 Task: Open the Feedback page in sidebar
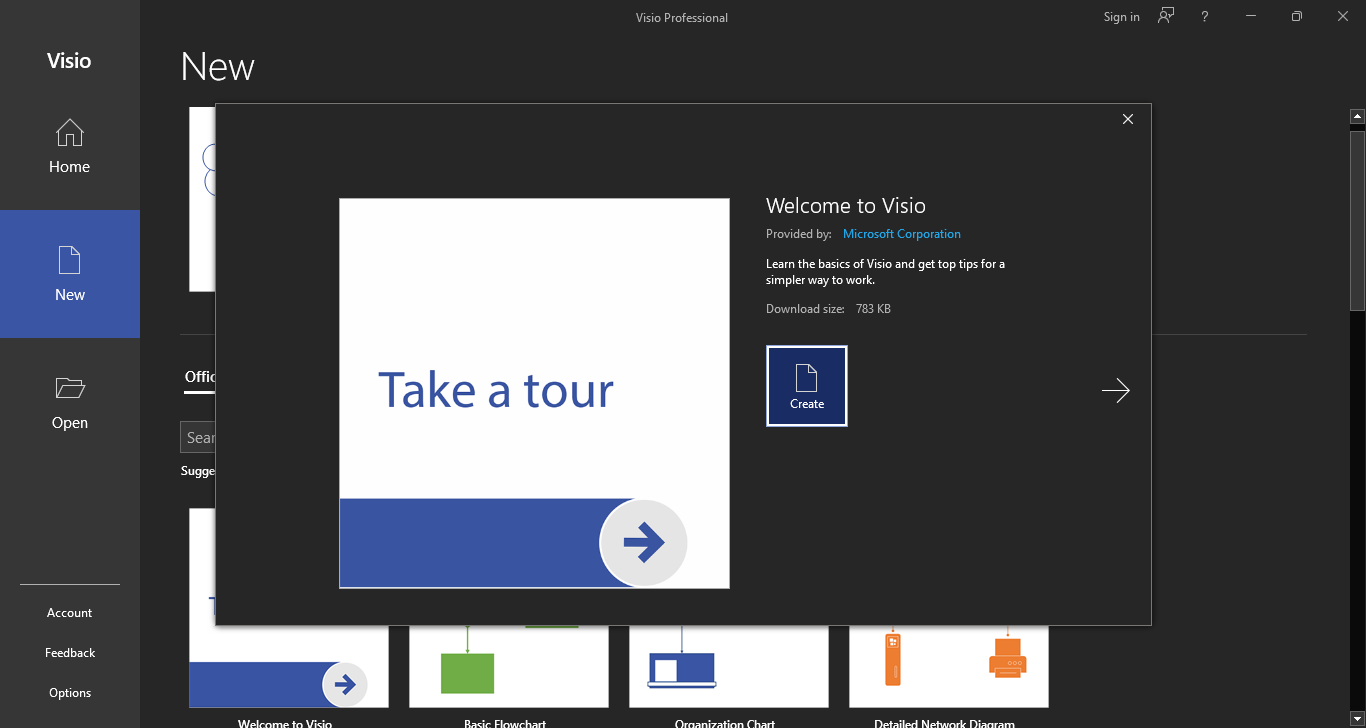pyautogui.click(x=70, y=653)
